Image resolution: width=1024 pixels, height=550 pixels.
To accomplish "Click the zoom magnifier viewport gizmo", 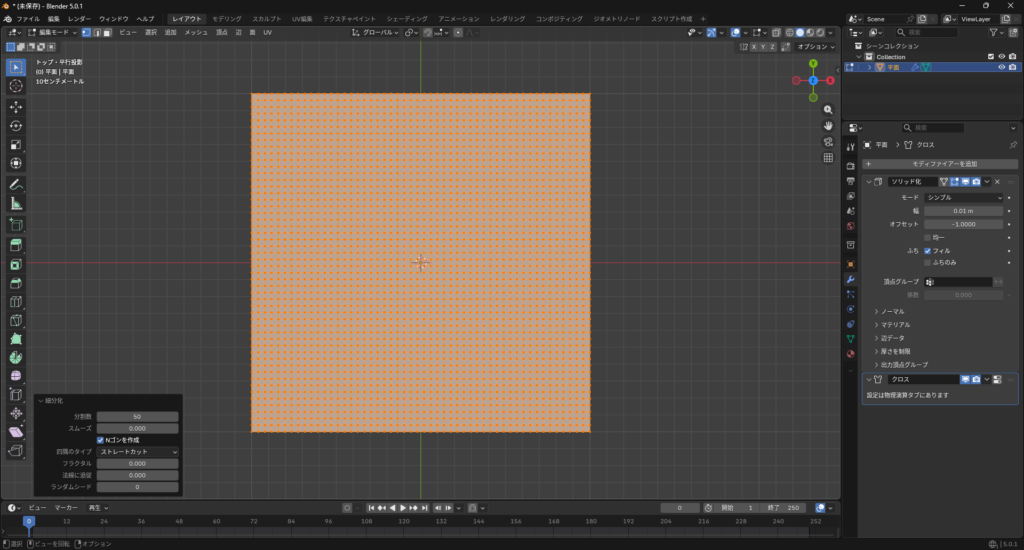I will (828, 109).
